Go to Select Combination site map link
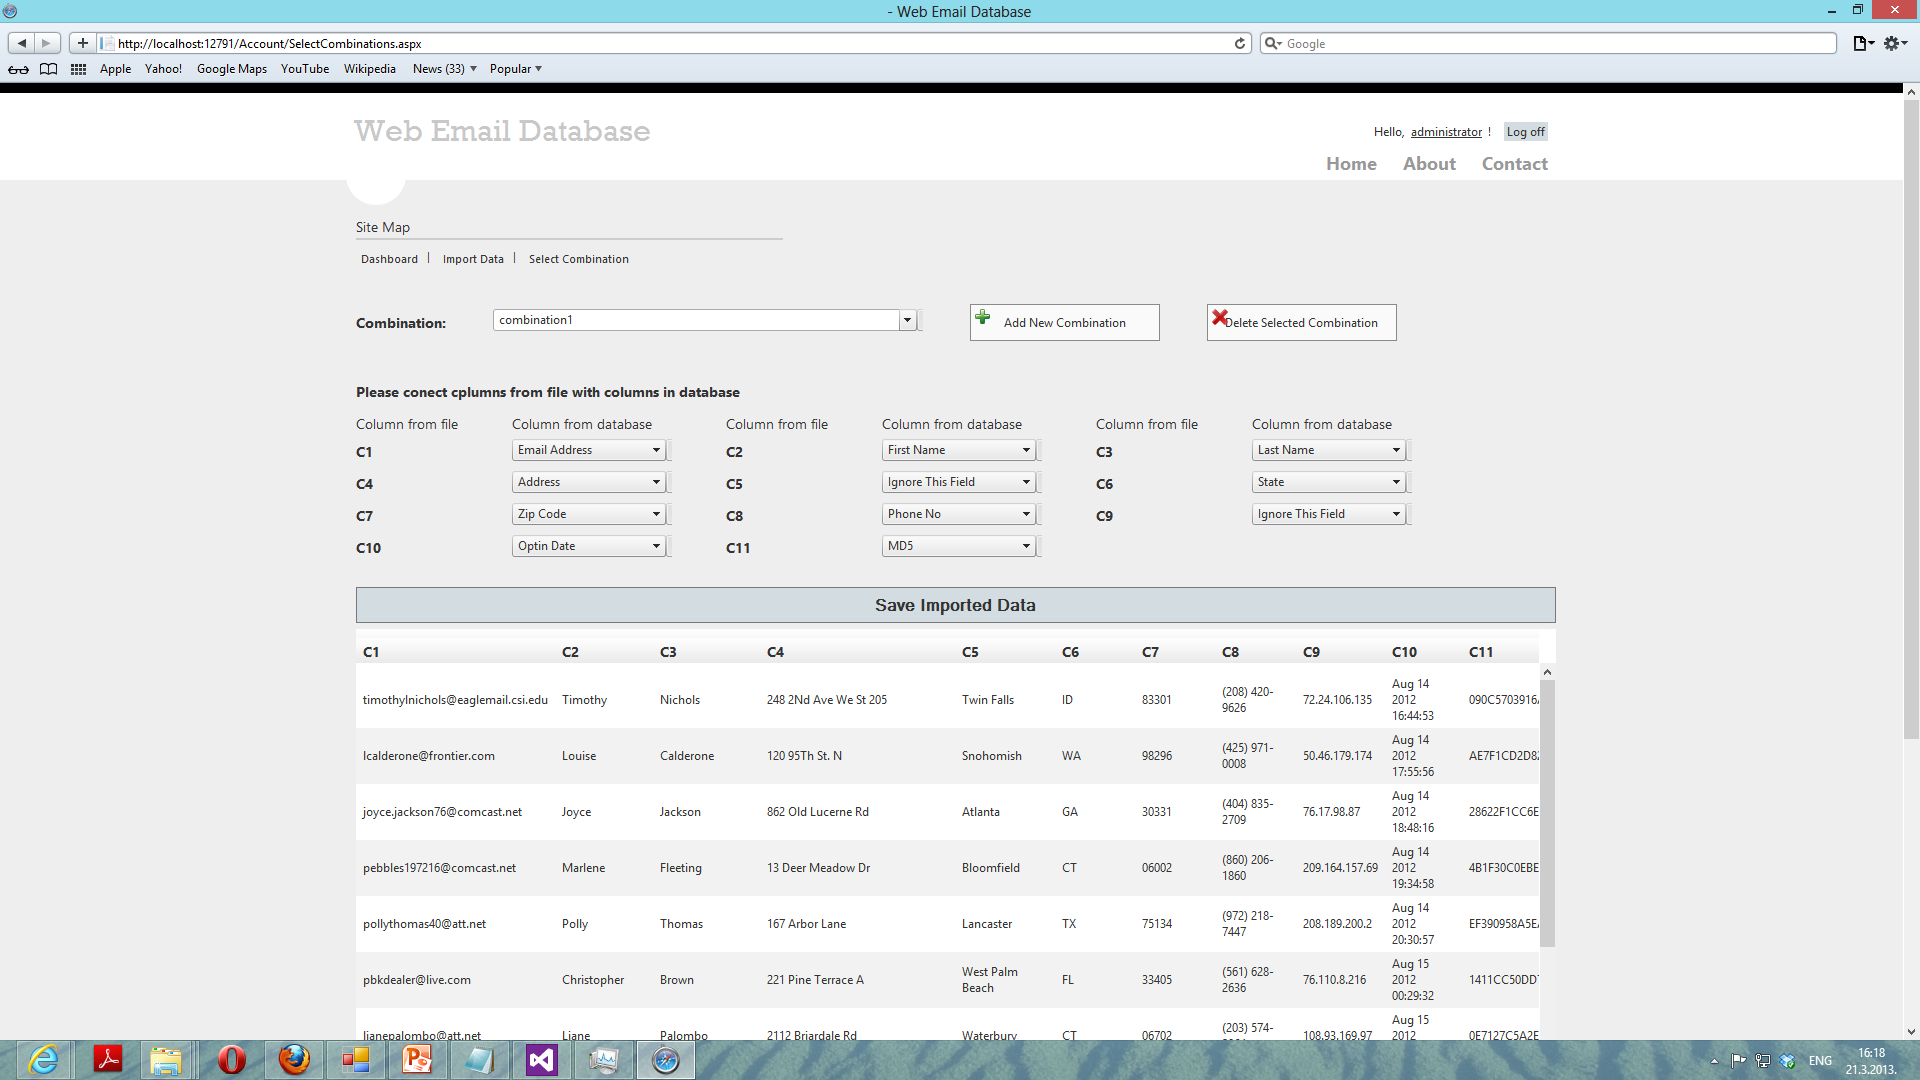 coord(578,259)
